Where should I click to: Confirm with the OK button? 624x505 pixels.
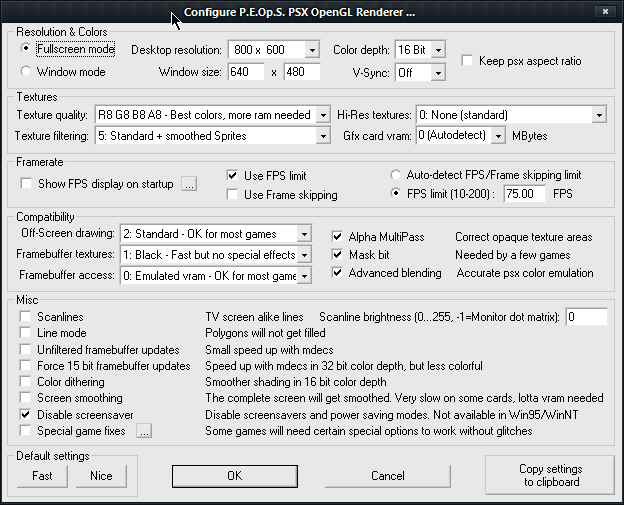[235, 476]
